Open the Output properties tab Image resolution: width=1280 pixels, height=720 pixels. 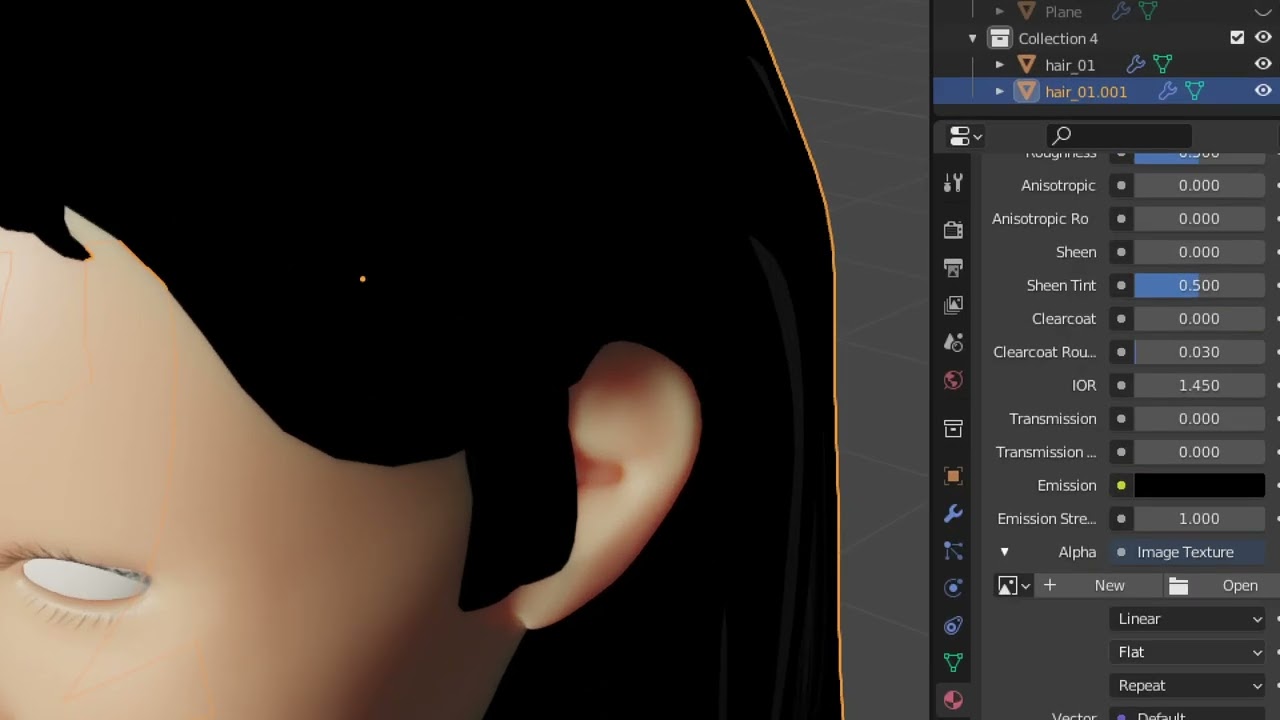point(953,267)
